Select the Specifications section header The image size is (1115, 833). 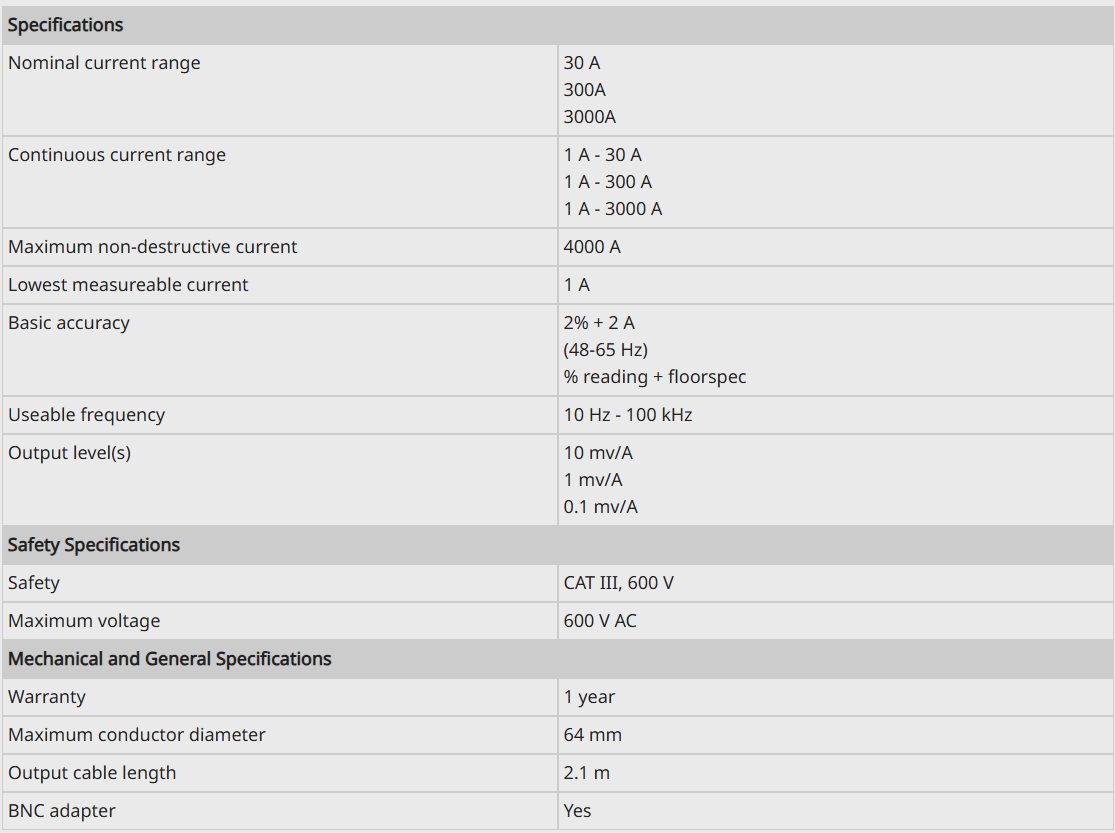[558, 25]
